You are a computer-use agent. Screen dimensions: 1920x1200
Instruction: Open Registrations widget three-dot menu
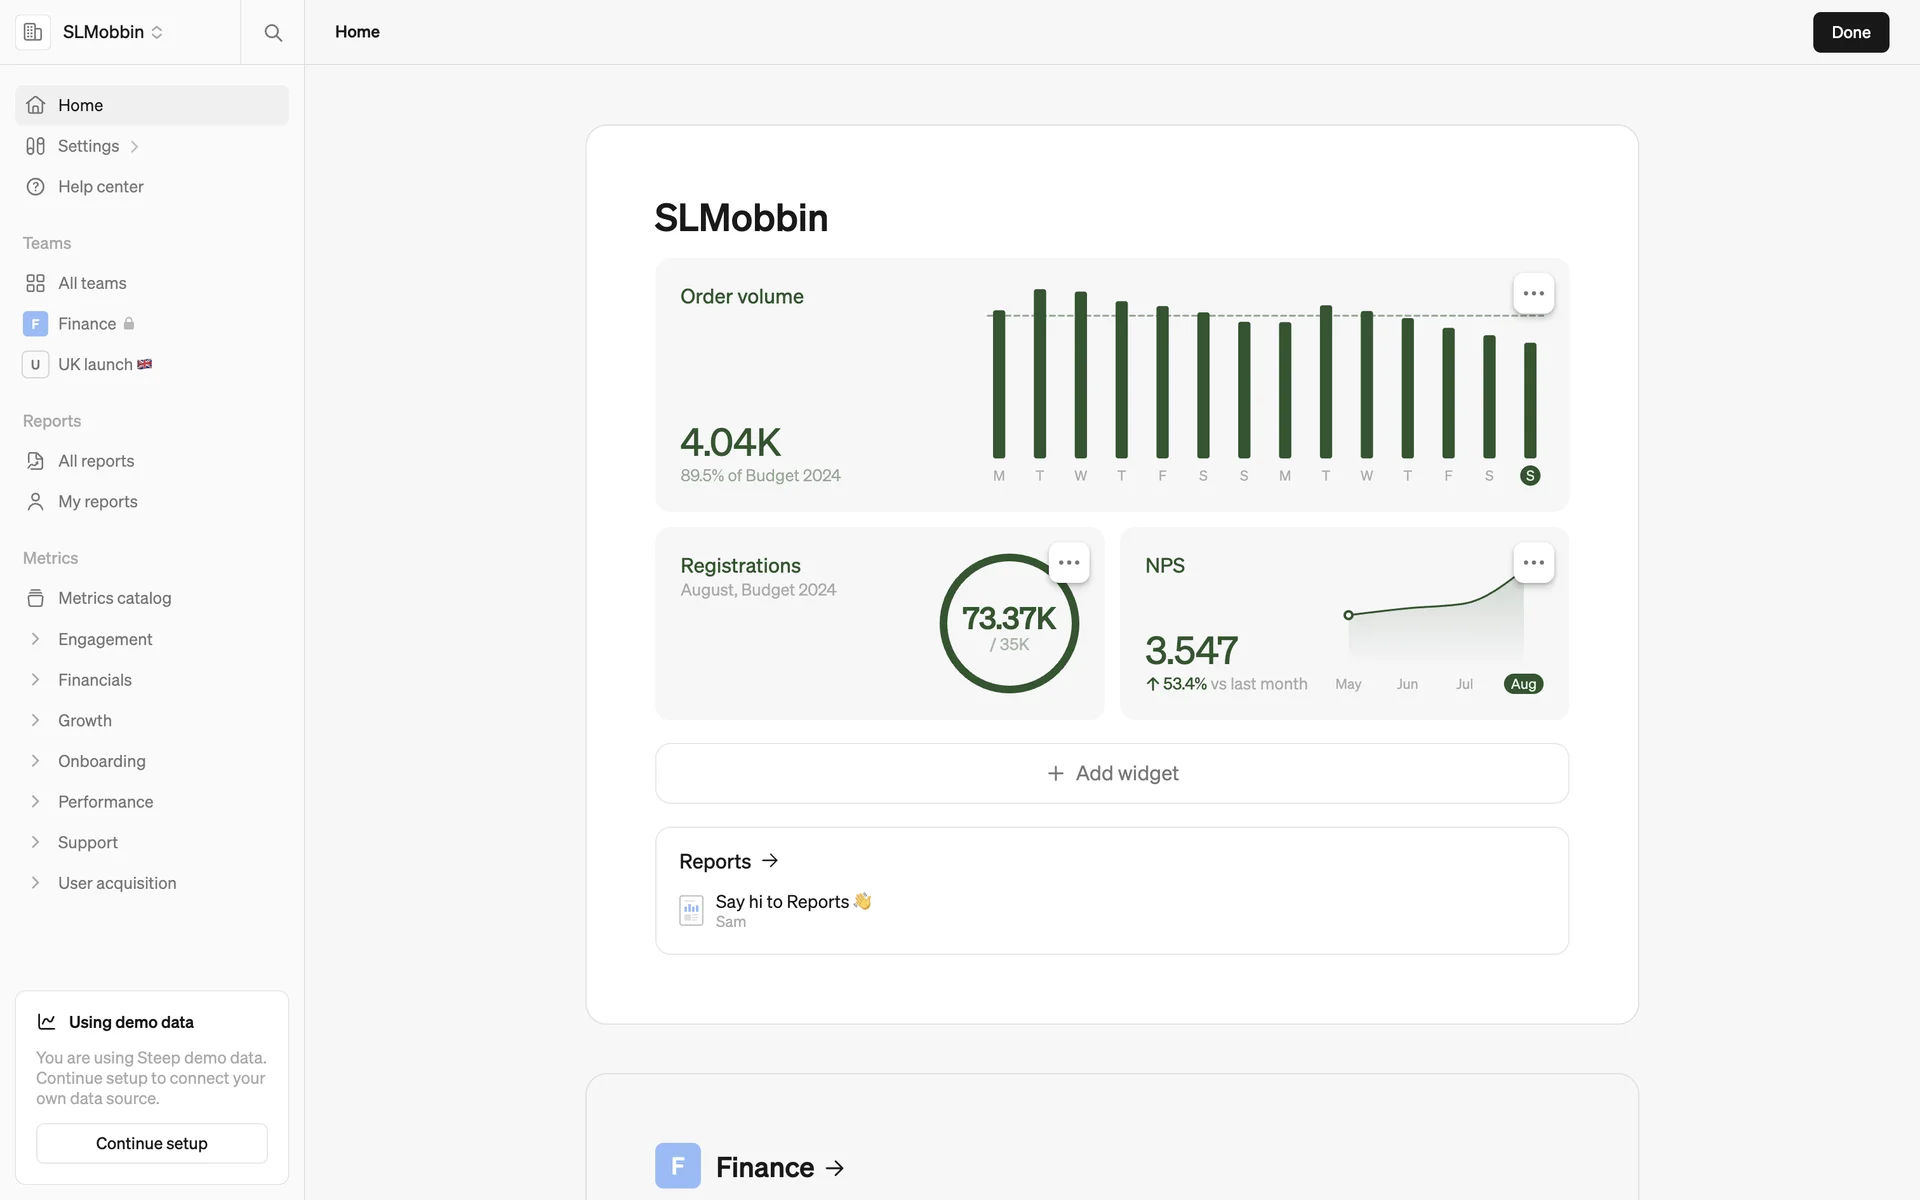1069,563
